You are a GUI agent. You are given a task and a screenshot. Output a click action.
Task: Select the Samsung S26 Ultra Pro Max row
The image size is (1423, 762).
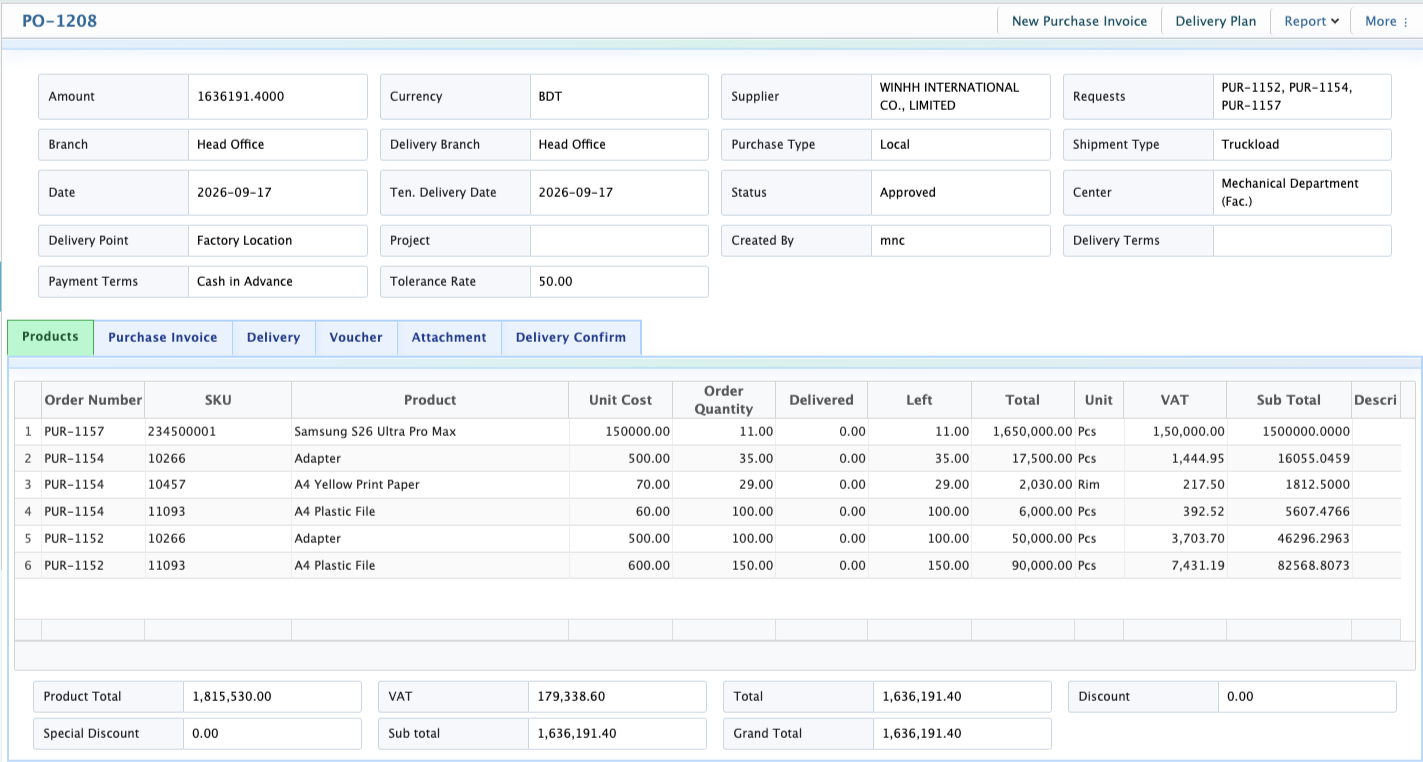[707, 431]
